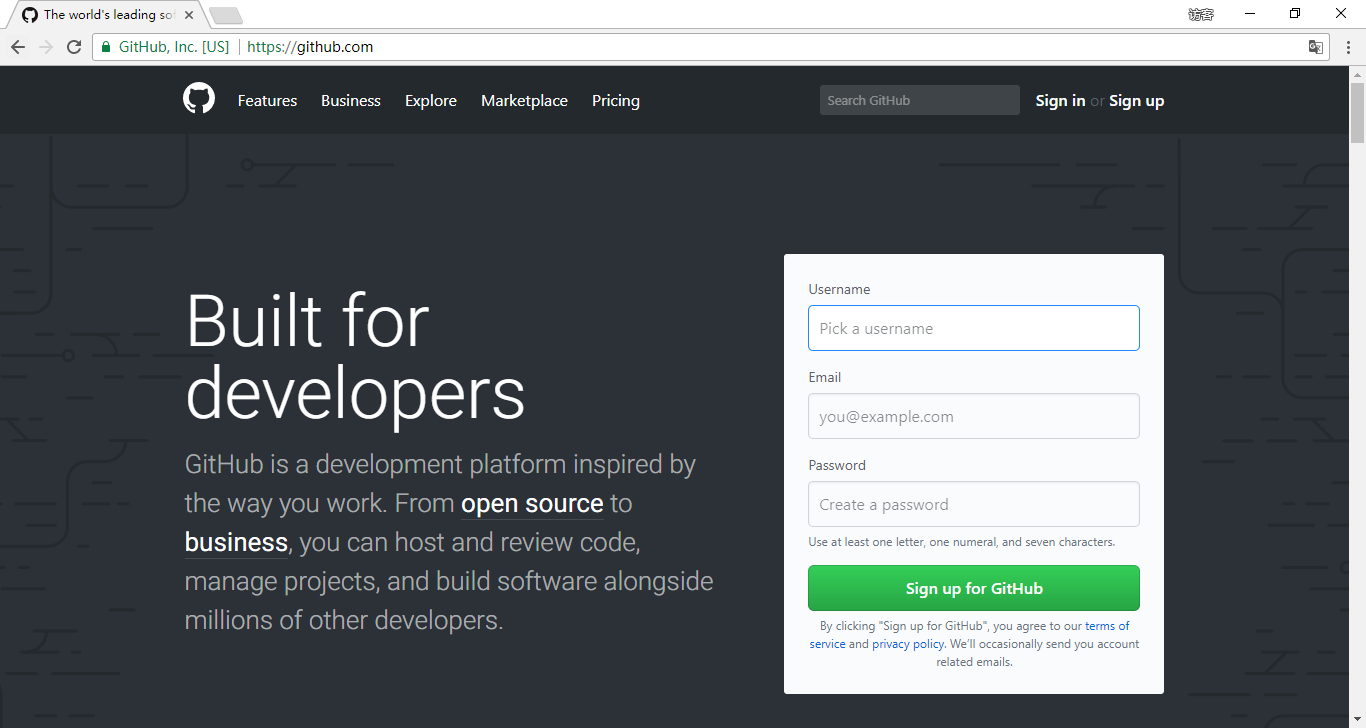1366x728 pixels.
Task: Open the terms of service link
Action: pyautogui.click(x=1106, y=625)
